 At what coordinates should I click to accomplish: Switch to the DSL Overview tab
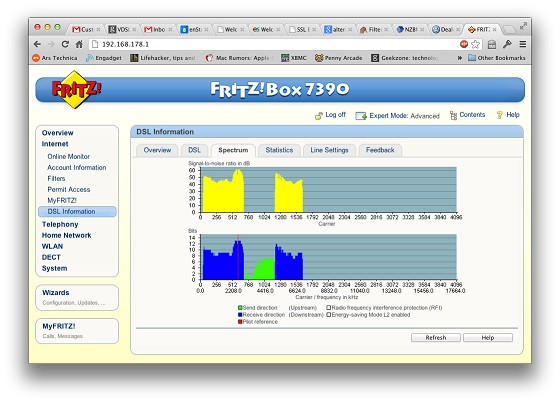pos(157,150)
